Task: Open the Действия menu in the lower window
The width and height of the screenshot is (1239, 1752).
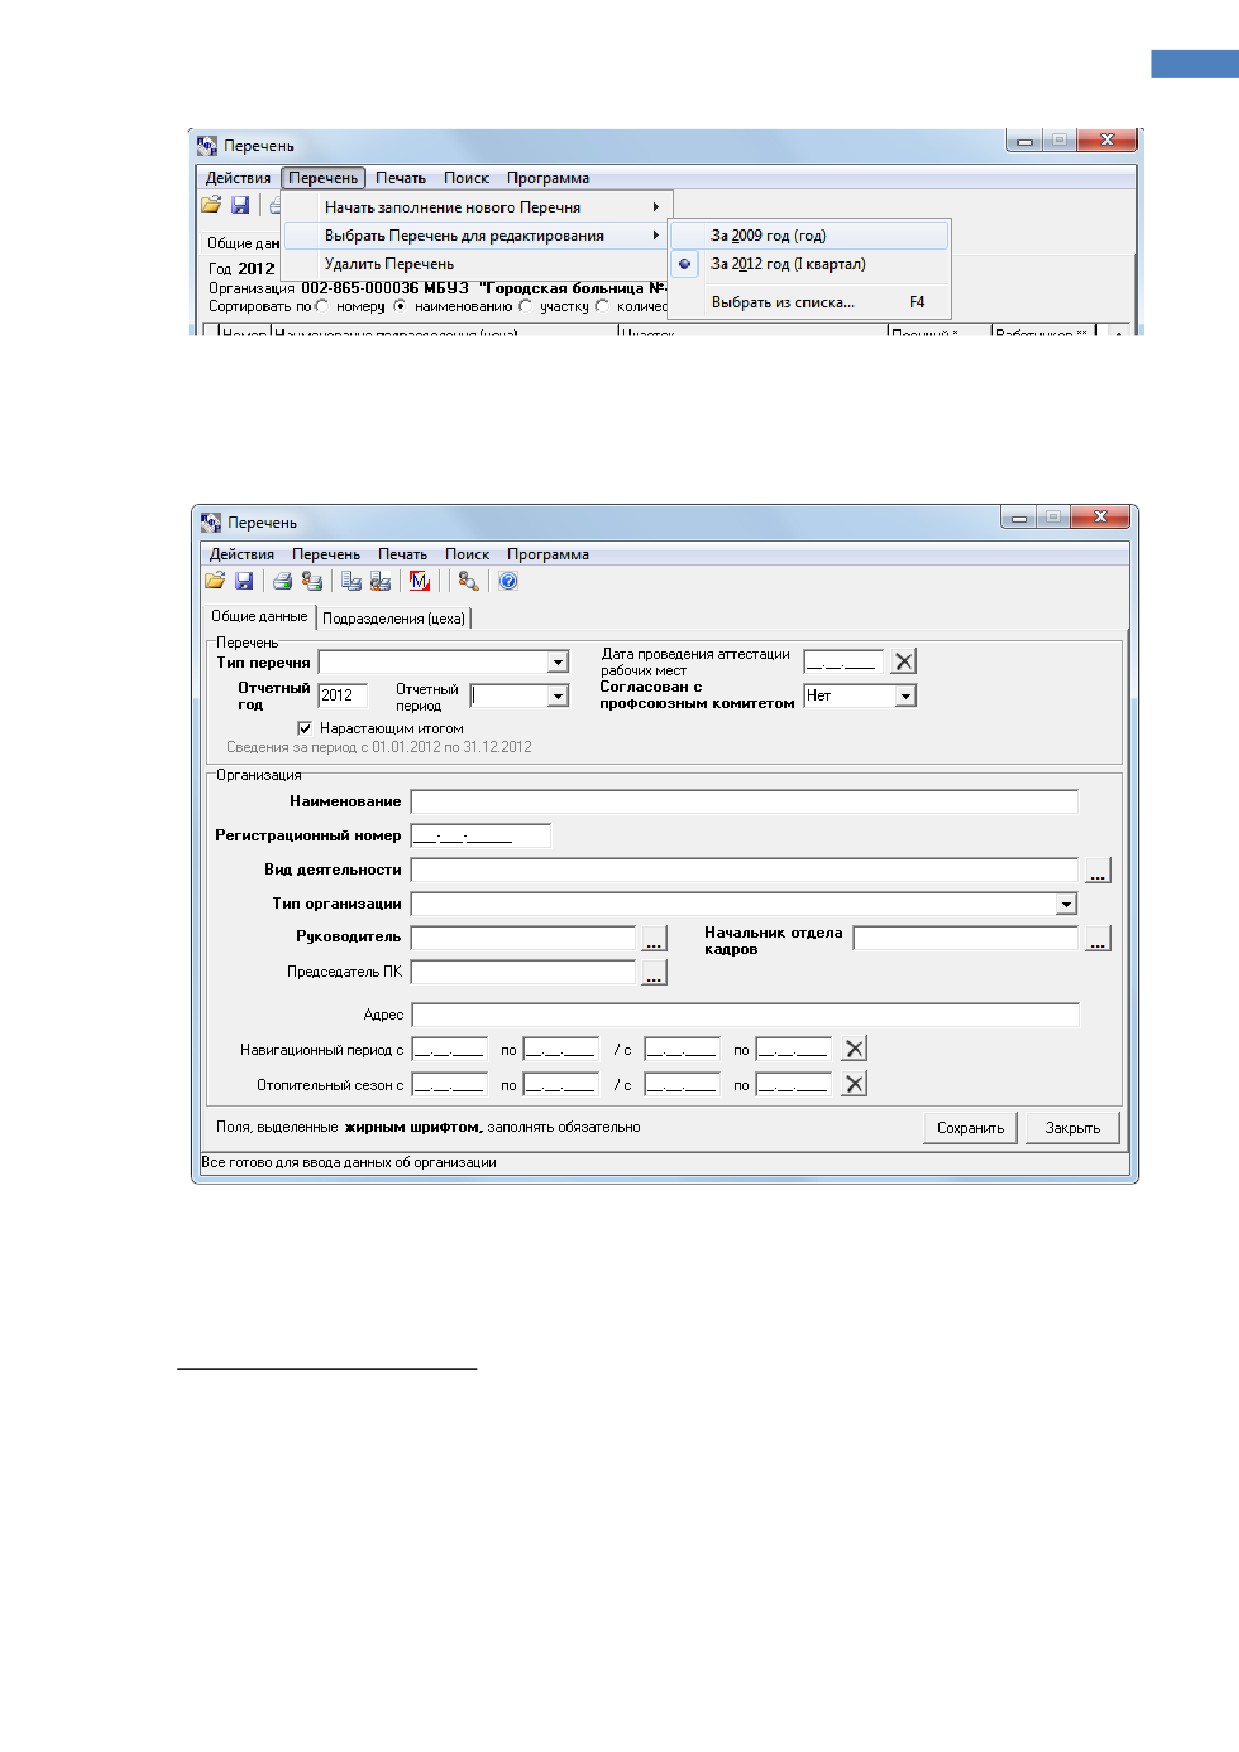Action: click(x=241, y=554)
